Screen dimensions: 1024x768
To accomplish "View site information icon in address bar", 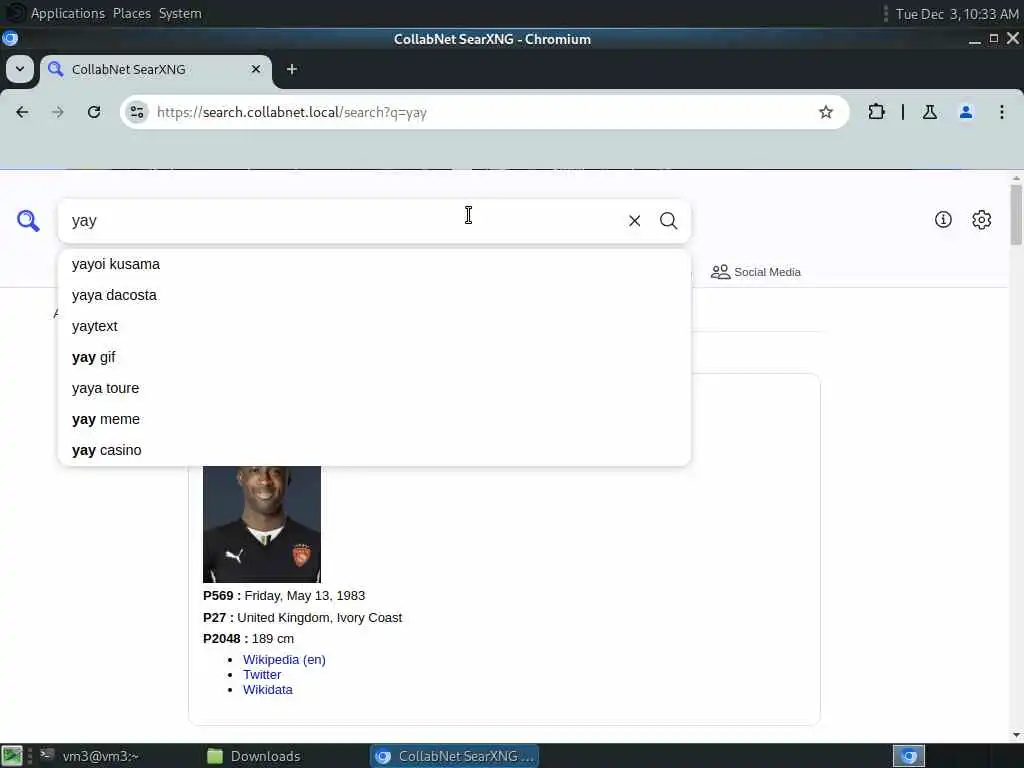I will point(136,112).
